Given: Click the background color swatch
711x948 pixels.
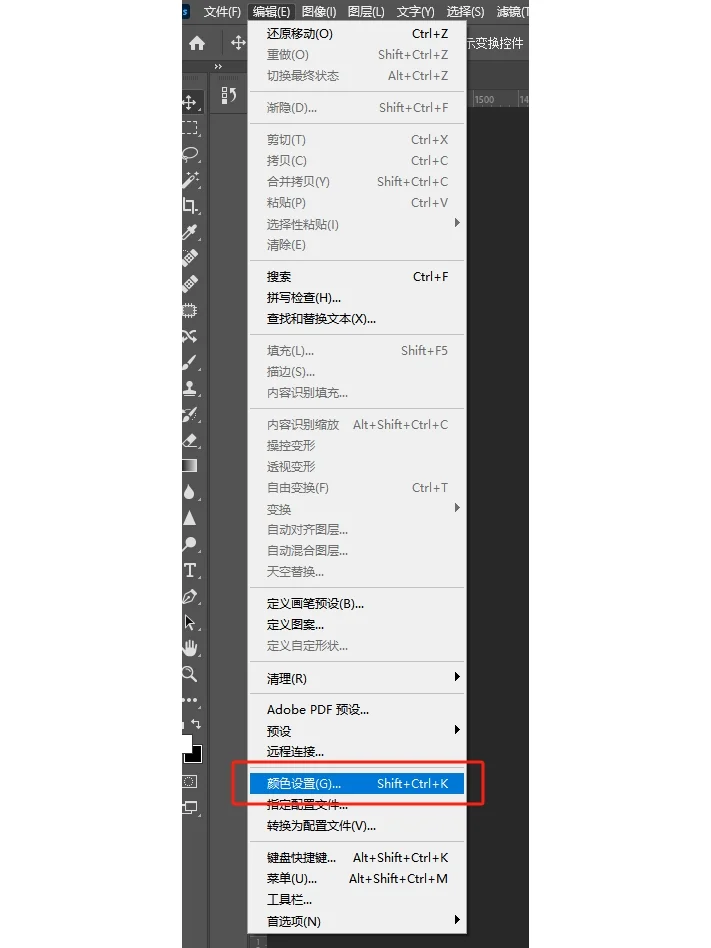Looking at the screenshot, I should 194,754.
